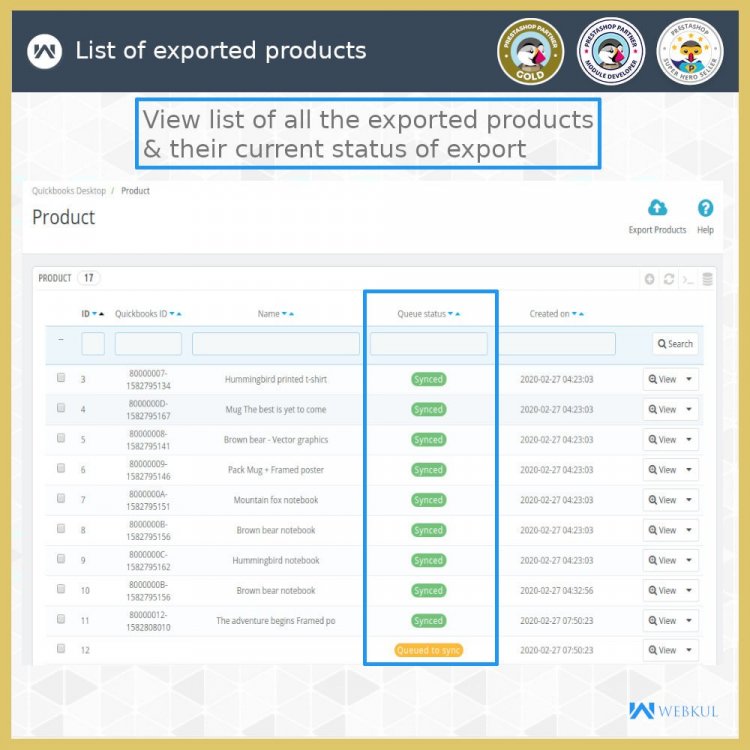Click the Webkul logo in the header

(x=44, y=51)
